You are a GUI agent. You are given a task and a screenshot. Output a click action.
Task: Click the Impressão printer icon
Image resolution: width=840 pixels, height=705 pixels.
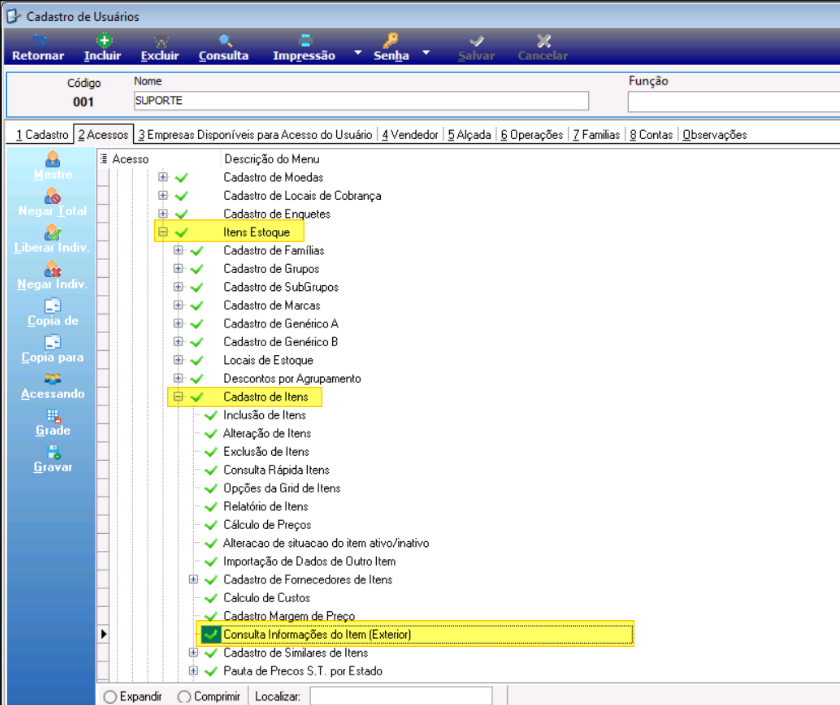[305, 40]
